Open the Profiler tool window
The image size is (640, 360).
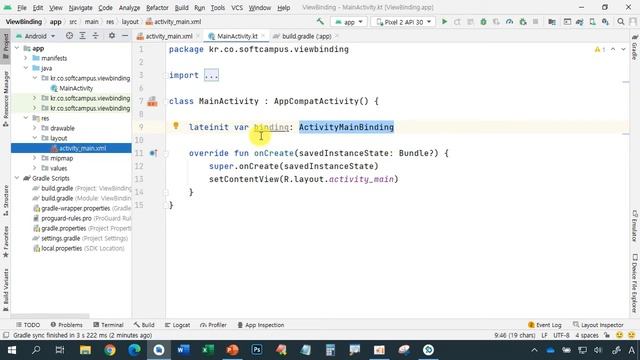click(213, 325)
